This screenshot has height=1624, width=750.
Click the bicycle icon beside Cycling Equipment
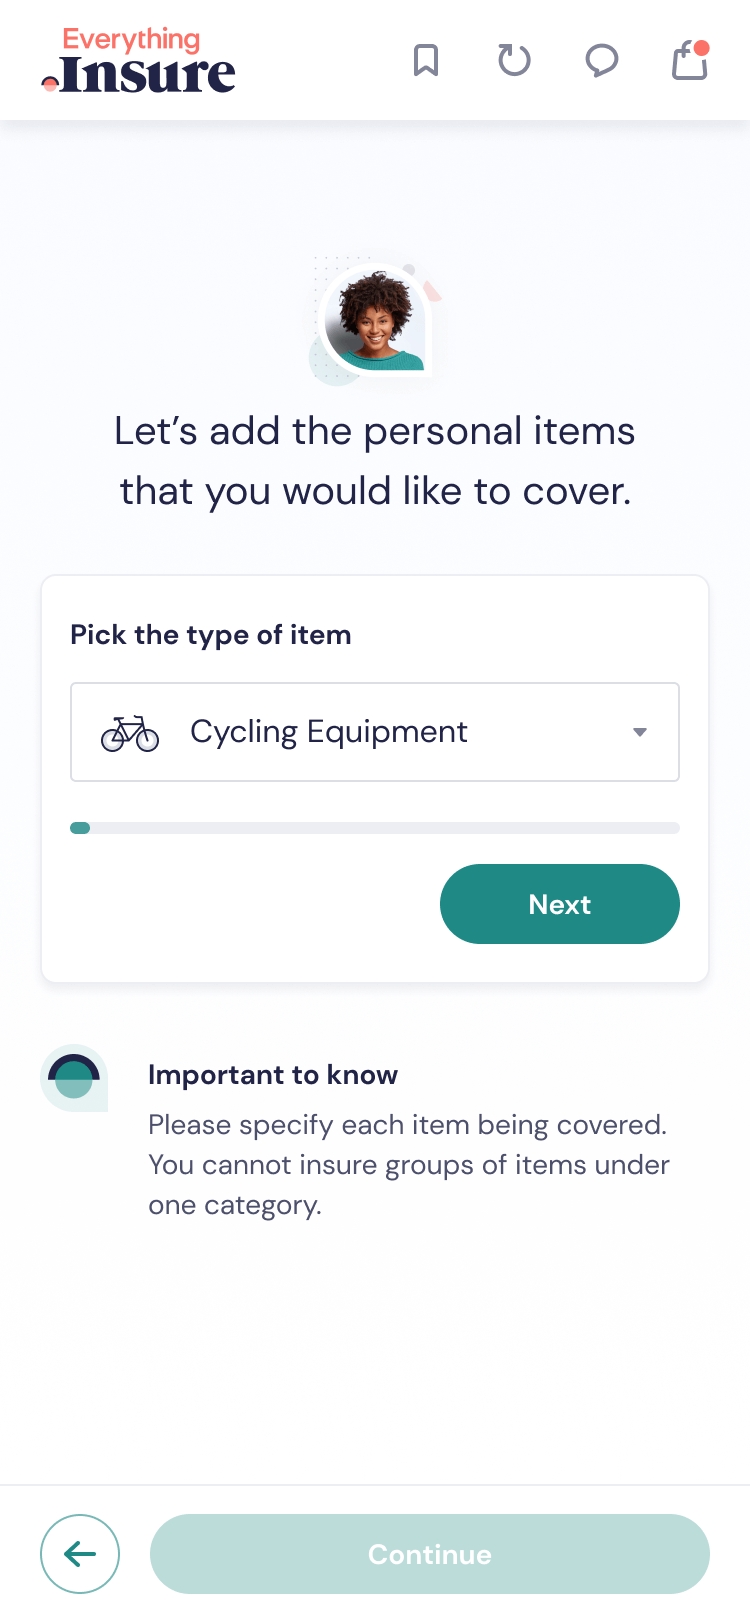[x=129, y=731]
